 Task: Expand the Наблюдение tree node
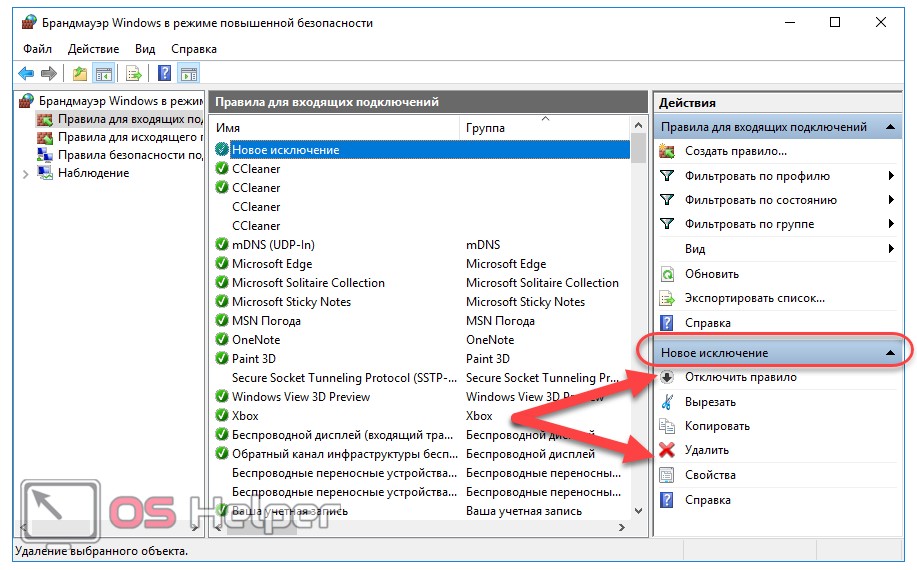click(26, 174)
